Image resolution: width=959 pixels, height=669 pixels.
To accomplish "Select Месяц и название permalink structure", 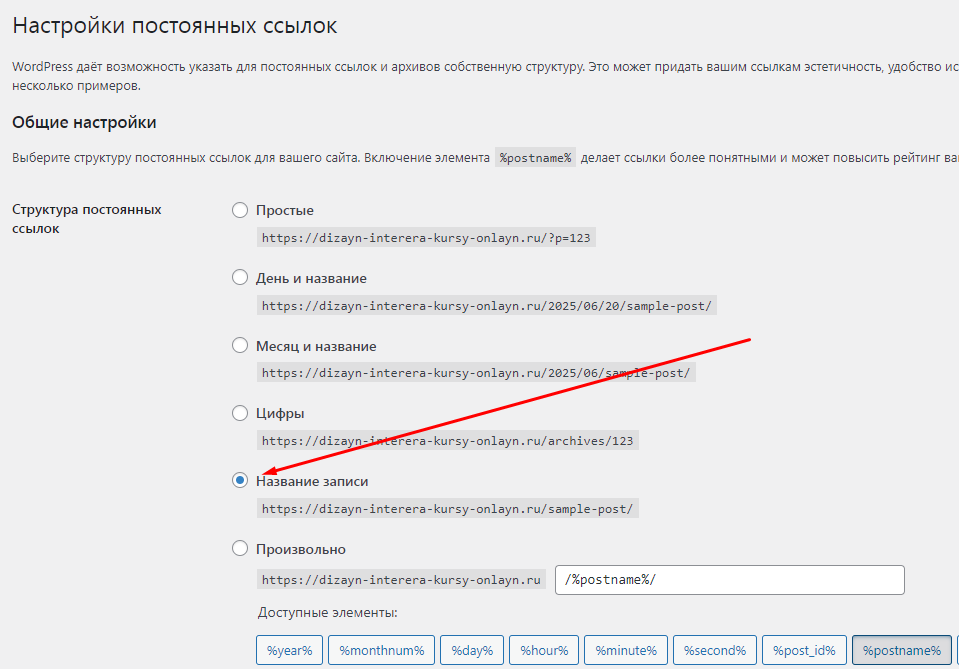I will tap(240, 345).
